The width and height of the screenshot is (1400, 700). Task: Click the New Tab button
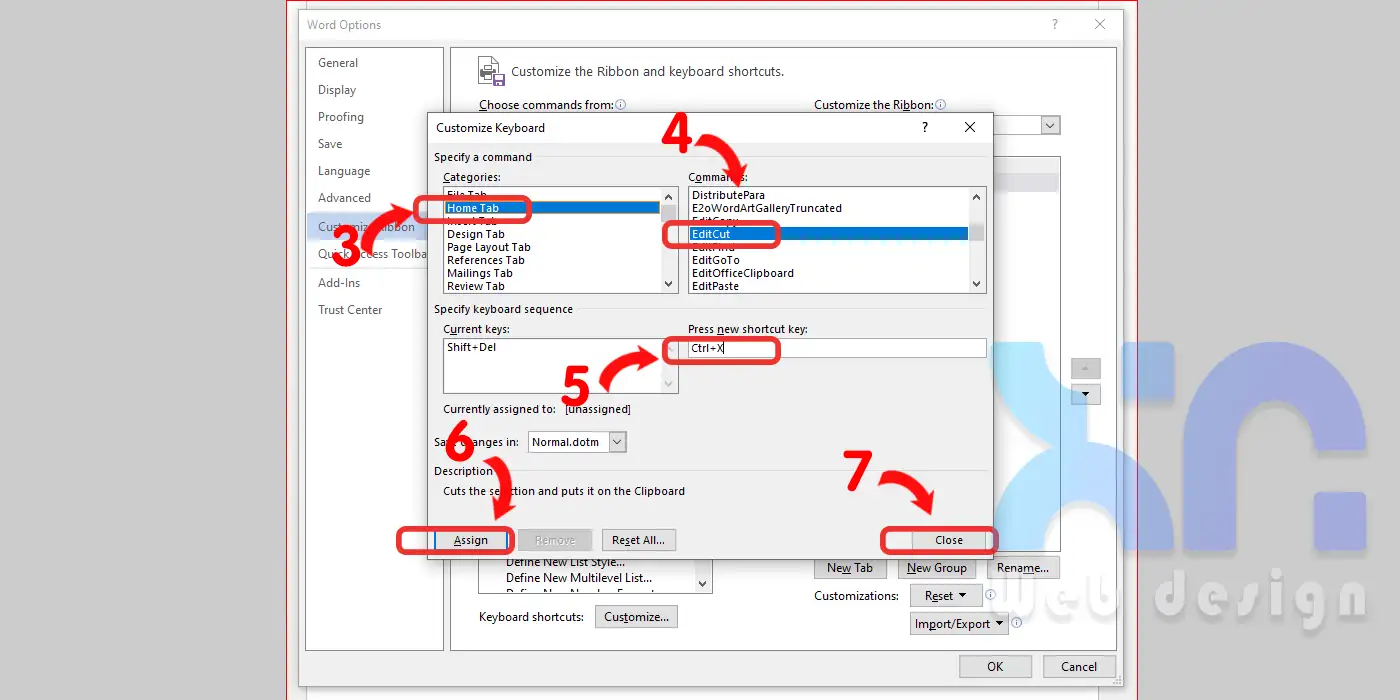point(850,568)
